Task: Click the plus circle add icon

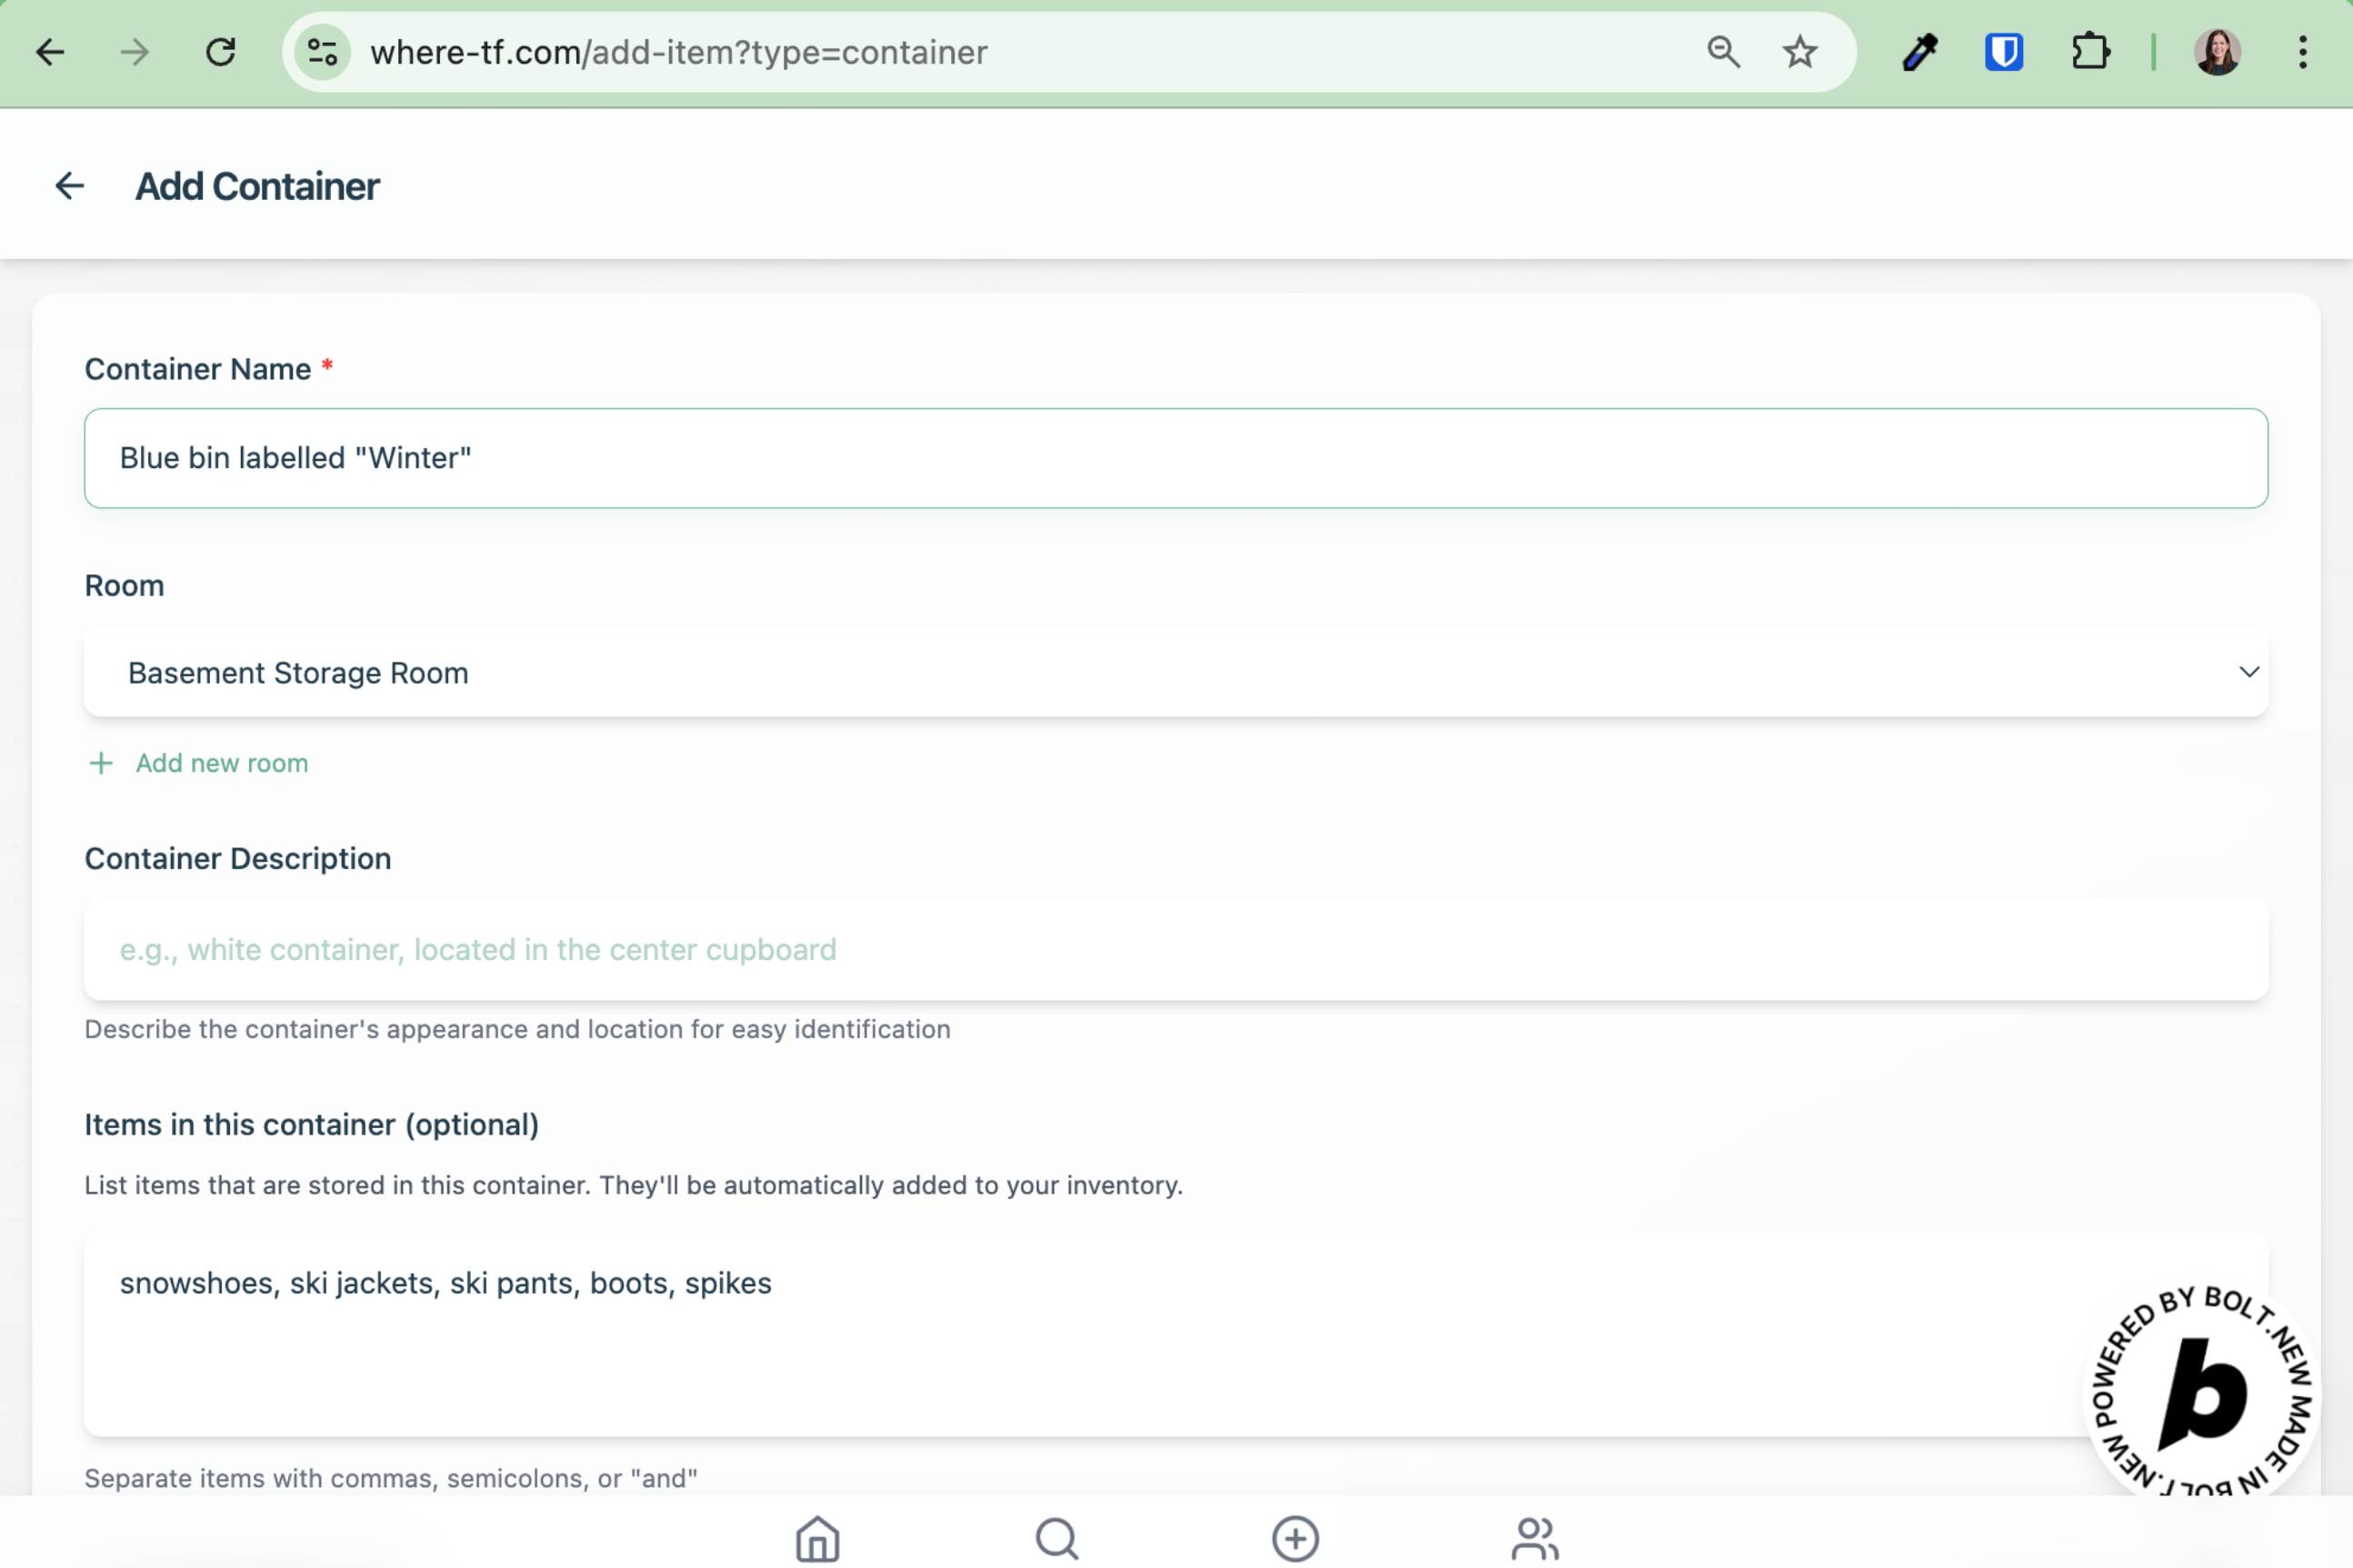Action: tap(1295, 1538)
